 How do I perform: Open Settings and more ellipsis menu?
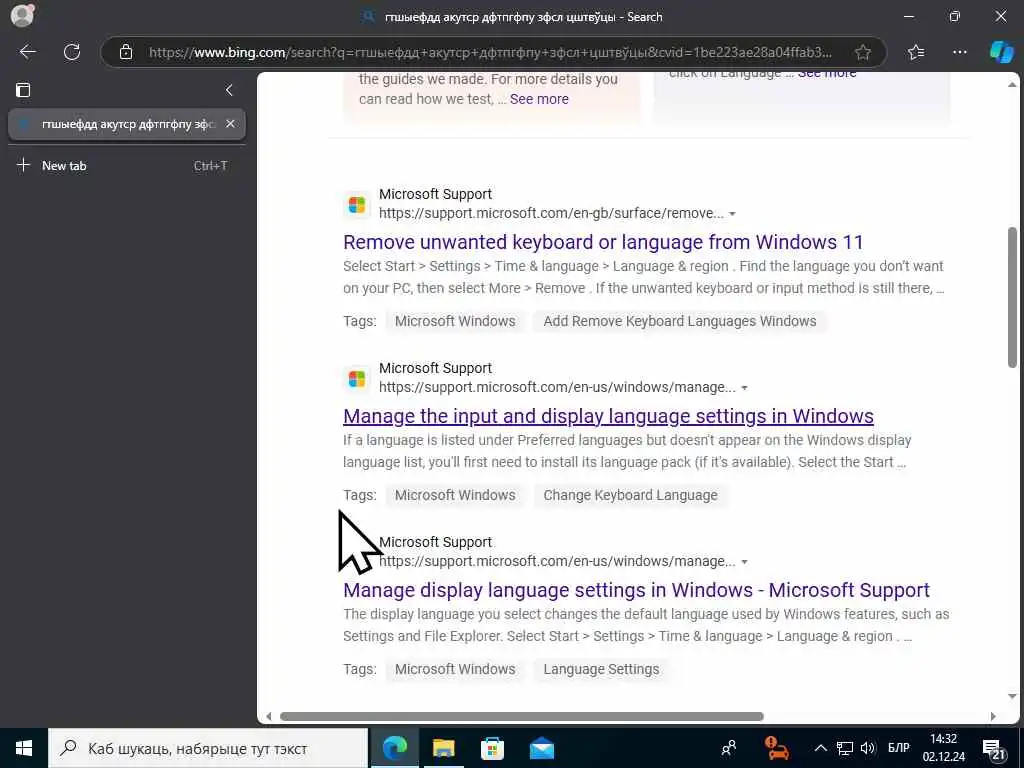pyautogui.click(x=959, y=52)
